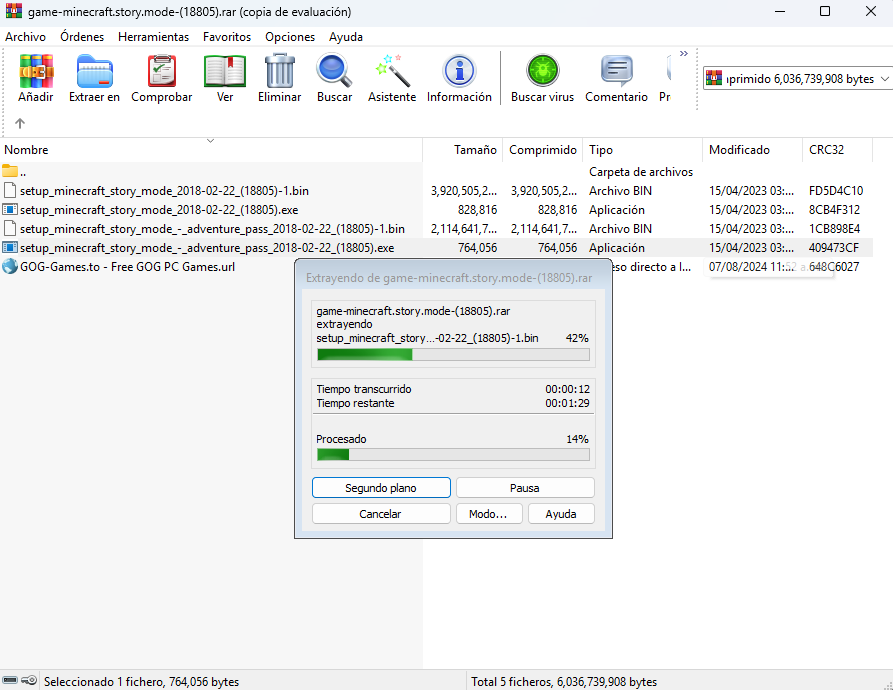Select GOG-Games.to - Free GOG PC Games.url

[127, 266]
